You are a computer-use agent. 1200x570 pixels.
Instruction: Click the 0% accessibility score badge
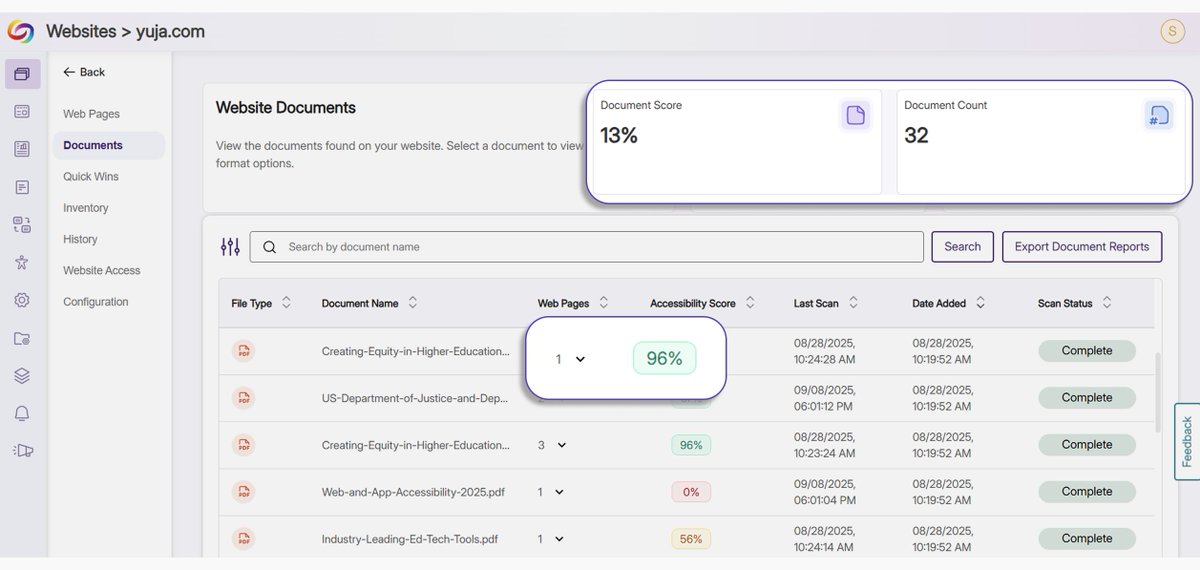[691, 492]
